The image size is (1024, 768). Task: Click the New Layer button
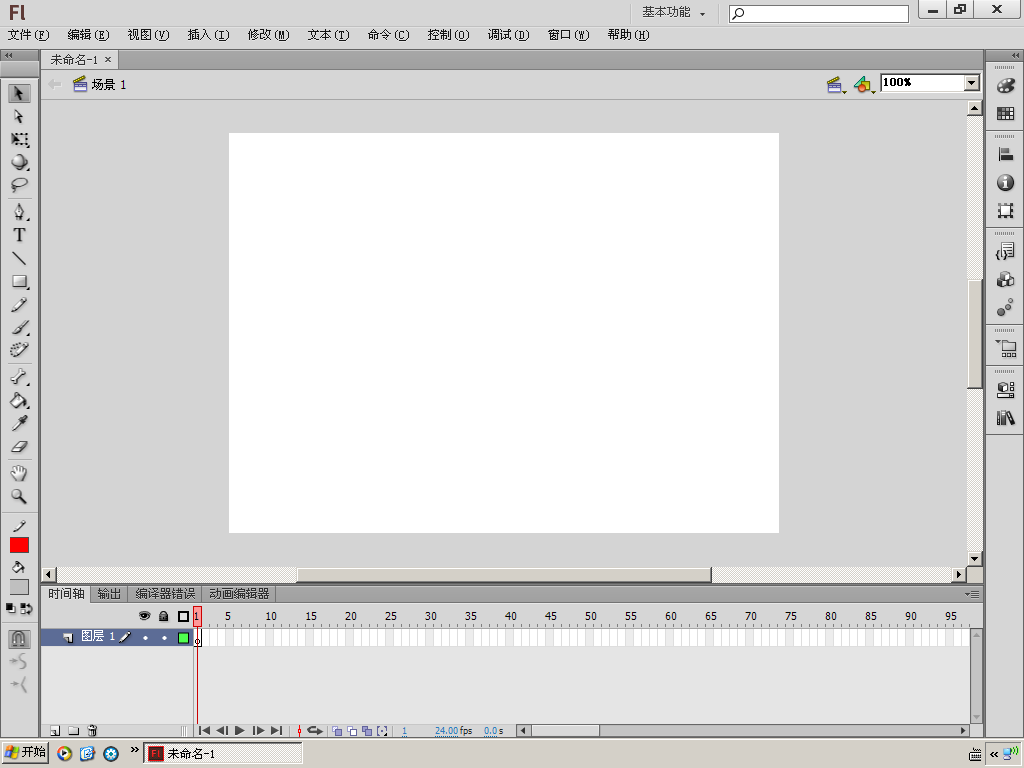click(56, 731)
